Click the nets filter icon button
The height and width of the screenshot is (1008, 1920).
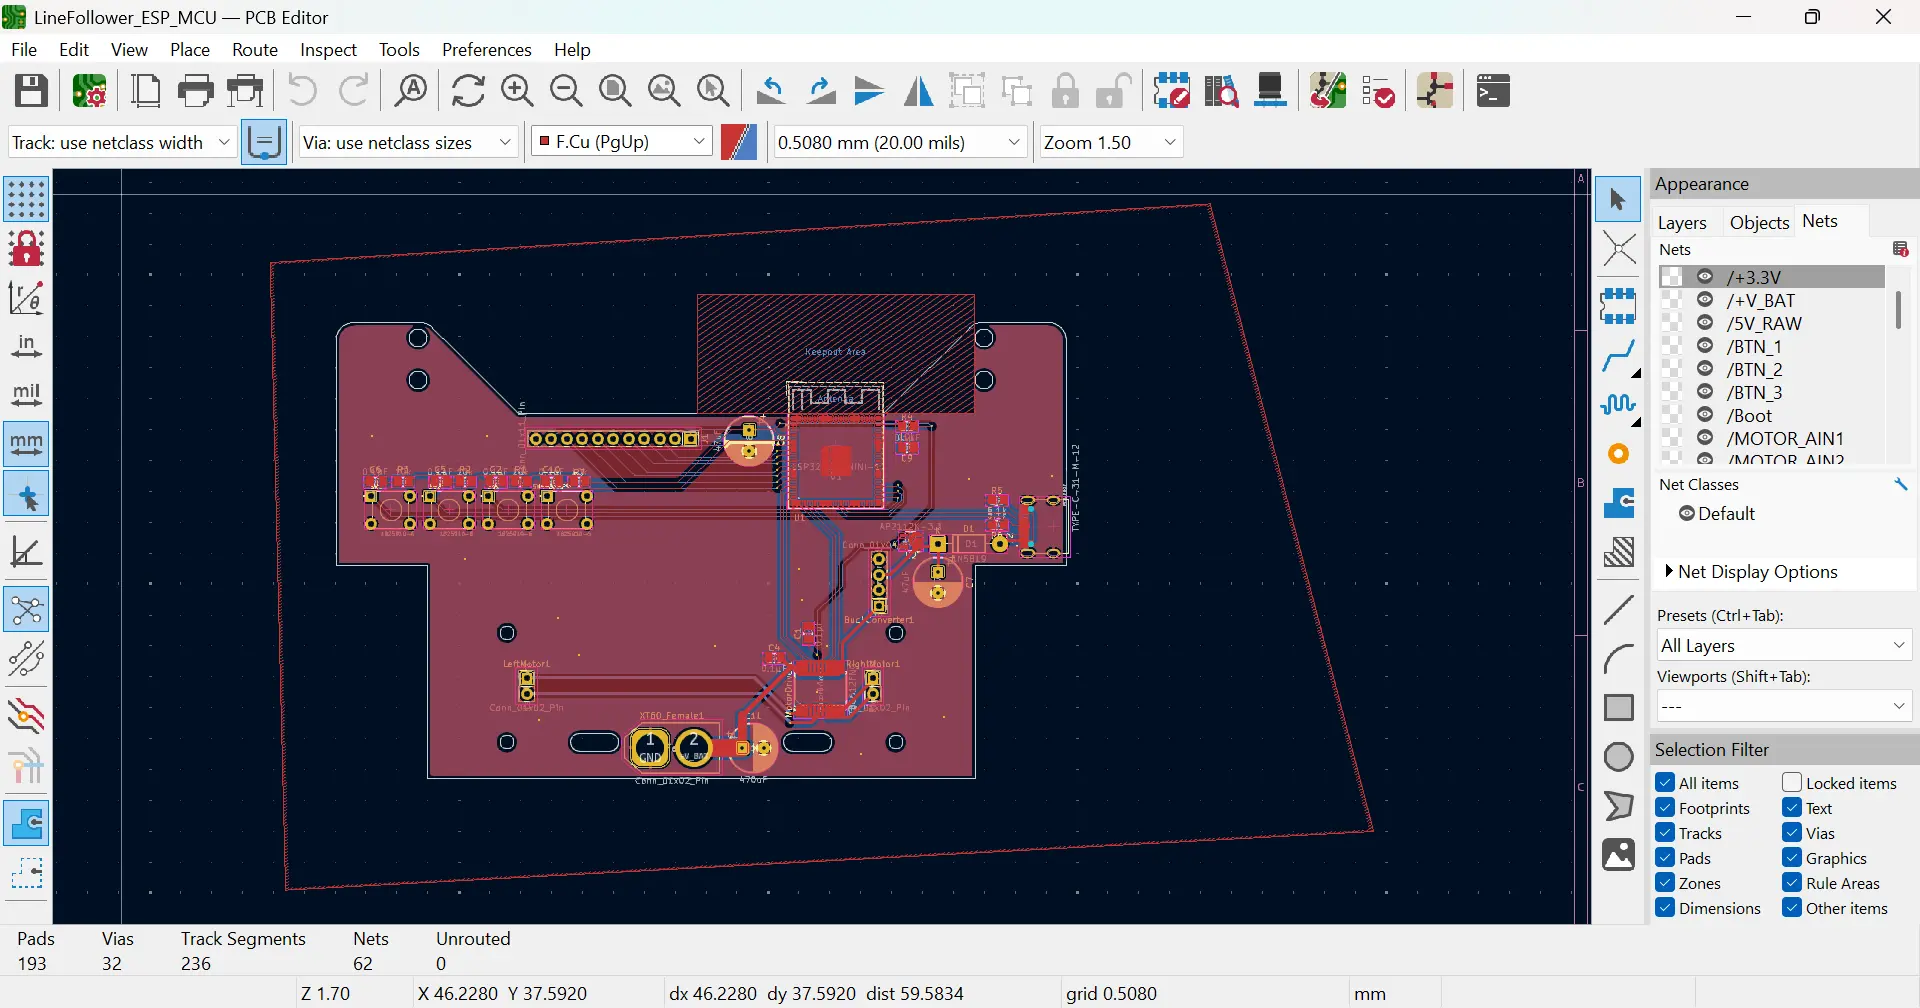(1901, 249)
